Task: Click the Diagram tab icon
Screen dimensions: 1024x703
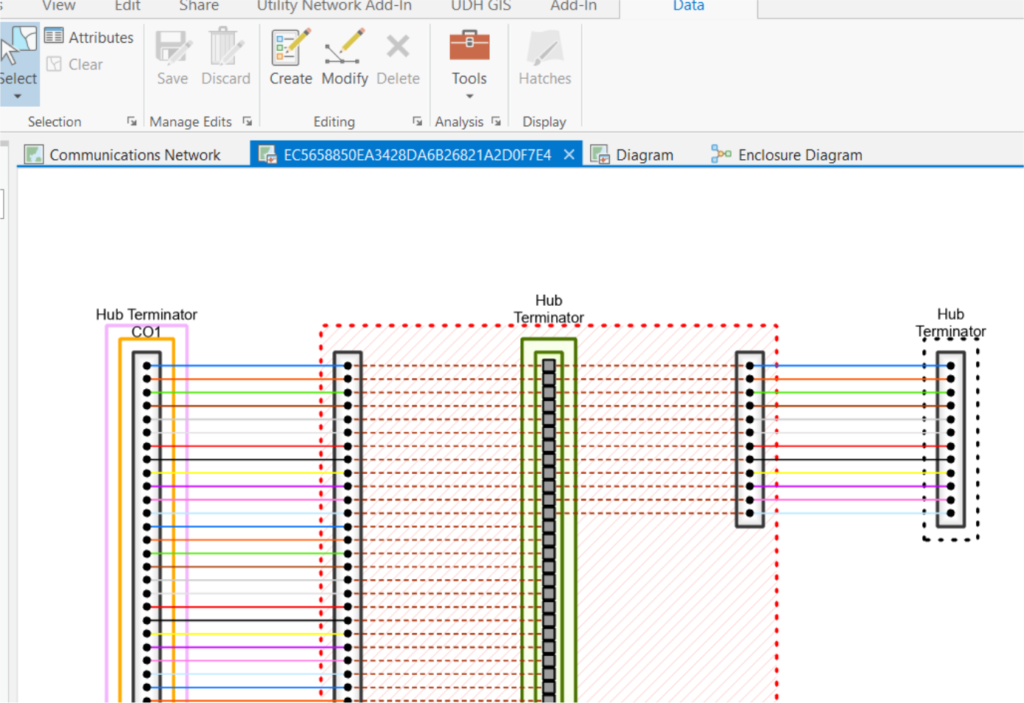Action: tap(600, 155)
